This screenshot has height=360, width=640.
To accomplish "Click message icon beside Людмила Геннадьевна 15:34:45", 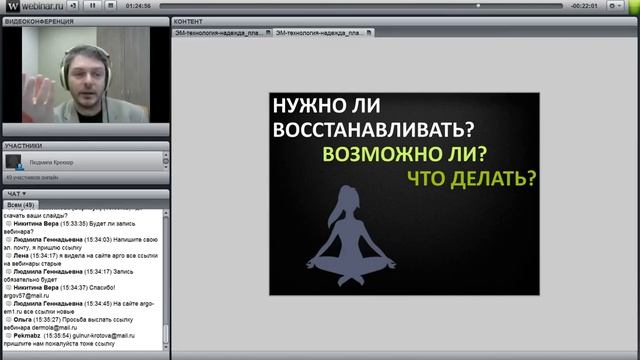I will [8, 304].
